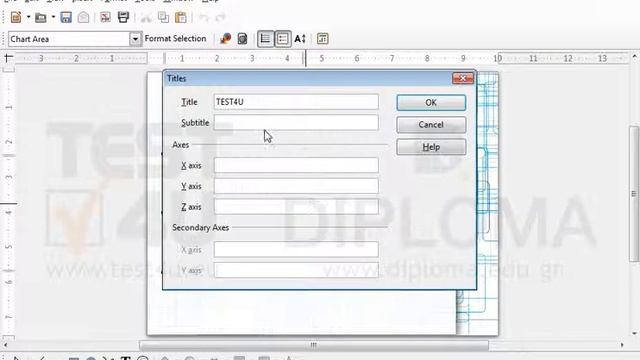Click the Document as E-mail icon
The width and height of the screenshot is (640, 360).
pos(83,17)
